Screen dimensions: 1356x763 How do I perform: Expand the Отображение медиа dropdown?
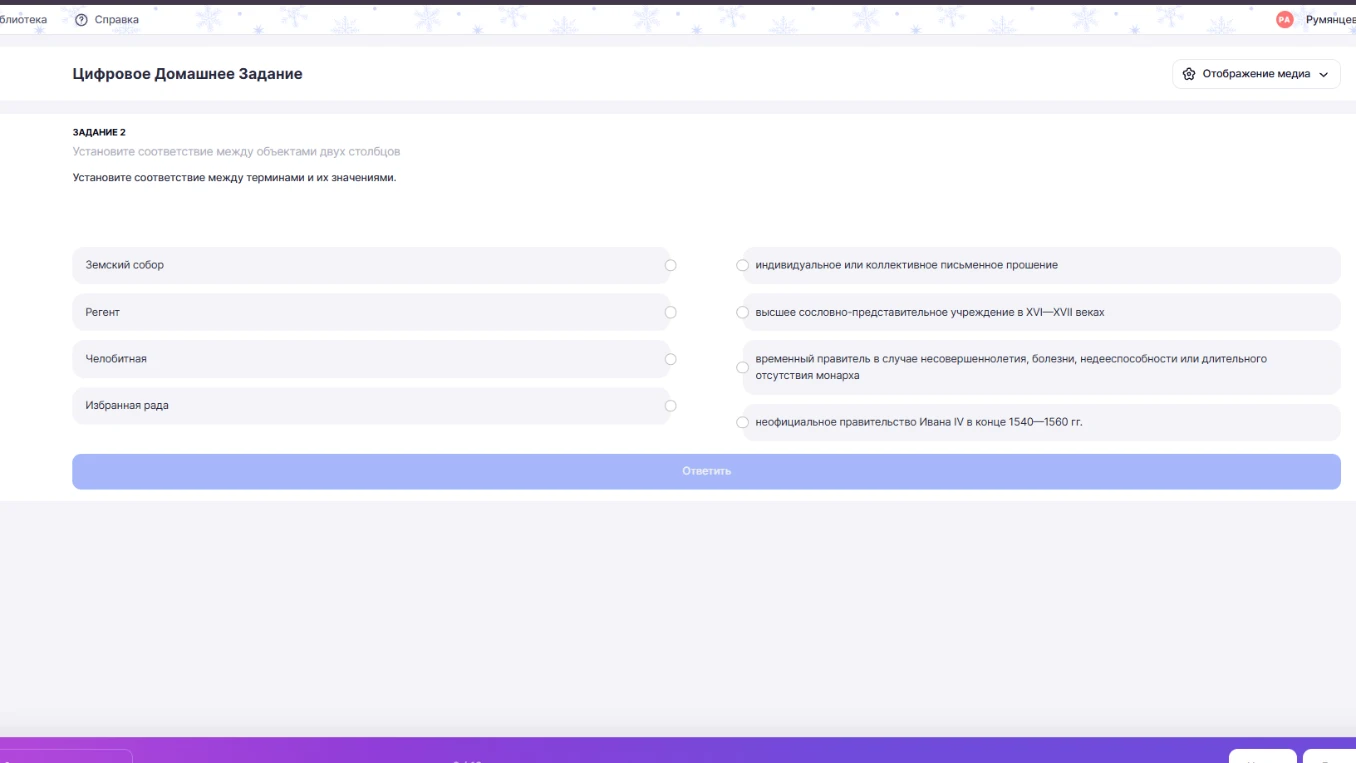(x=1256, y=74)
